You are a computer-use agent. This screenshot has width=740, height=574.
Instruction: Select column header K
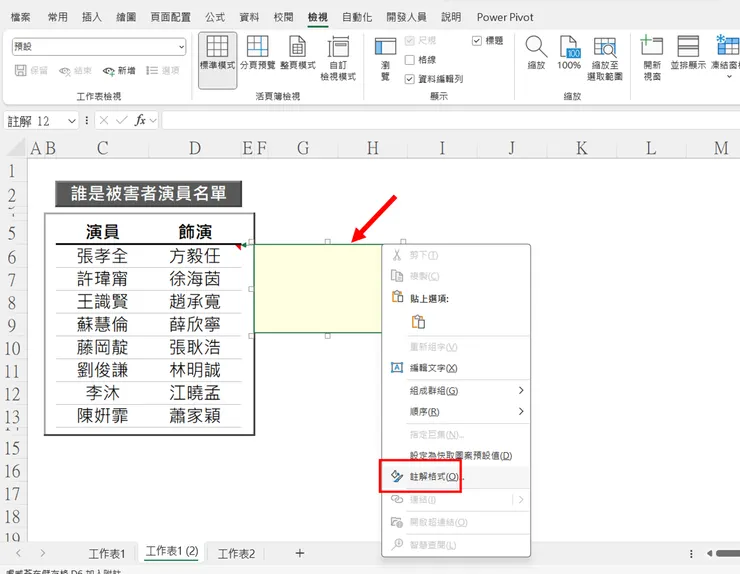(581, 148)
